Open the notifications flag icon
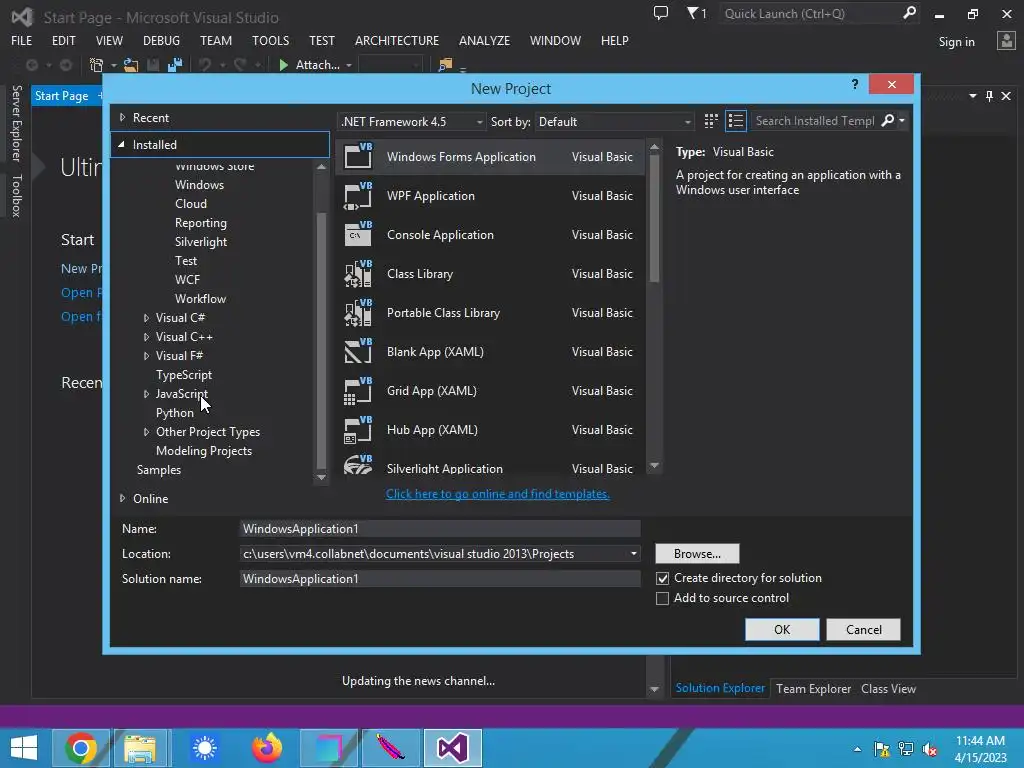The height and width of the screenshot is (768, 1024). [x=692, y=13]
